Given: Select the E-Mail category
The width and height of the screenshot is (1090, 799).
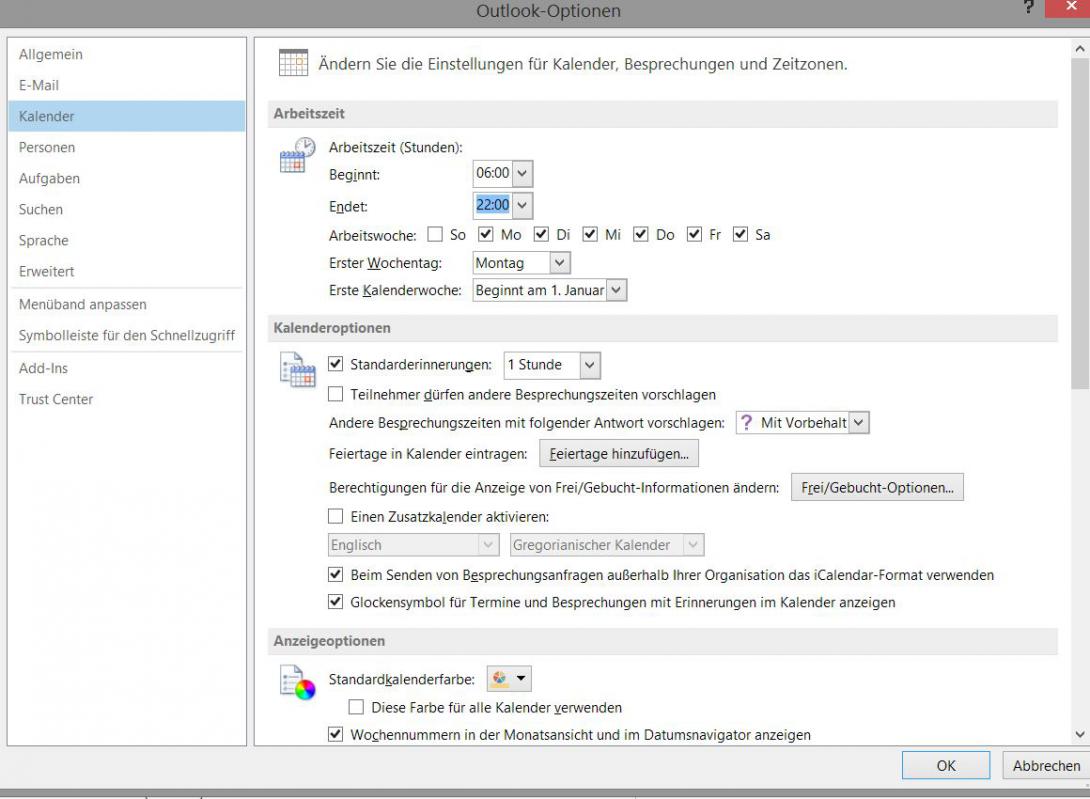Looking at the screenshot, I should click(x=127, y=85).
